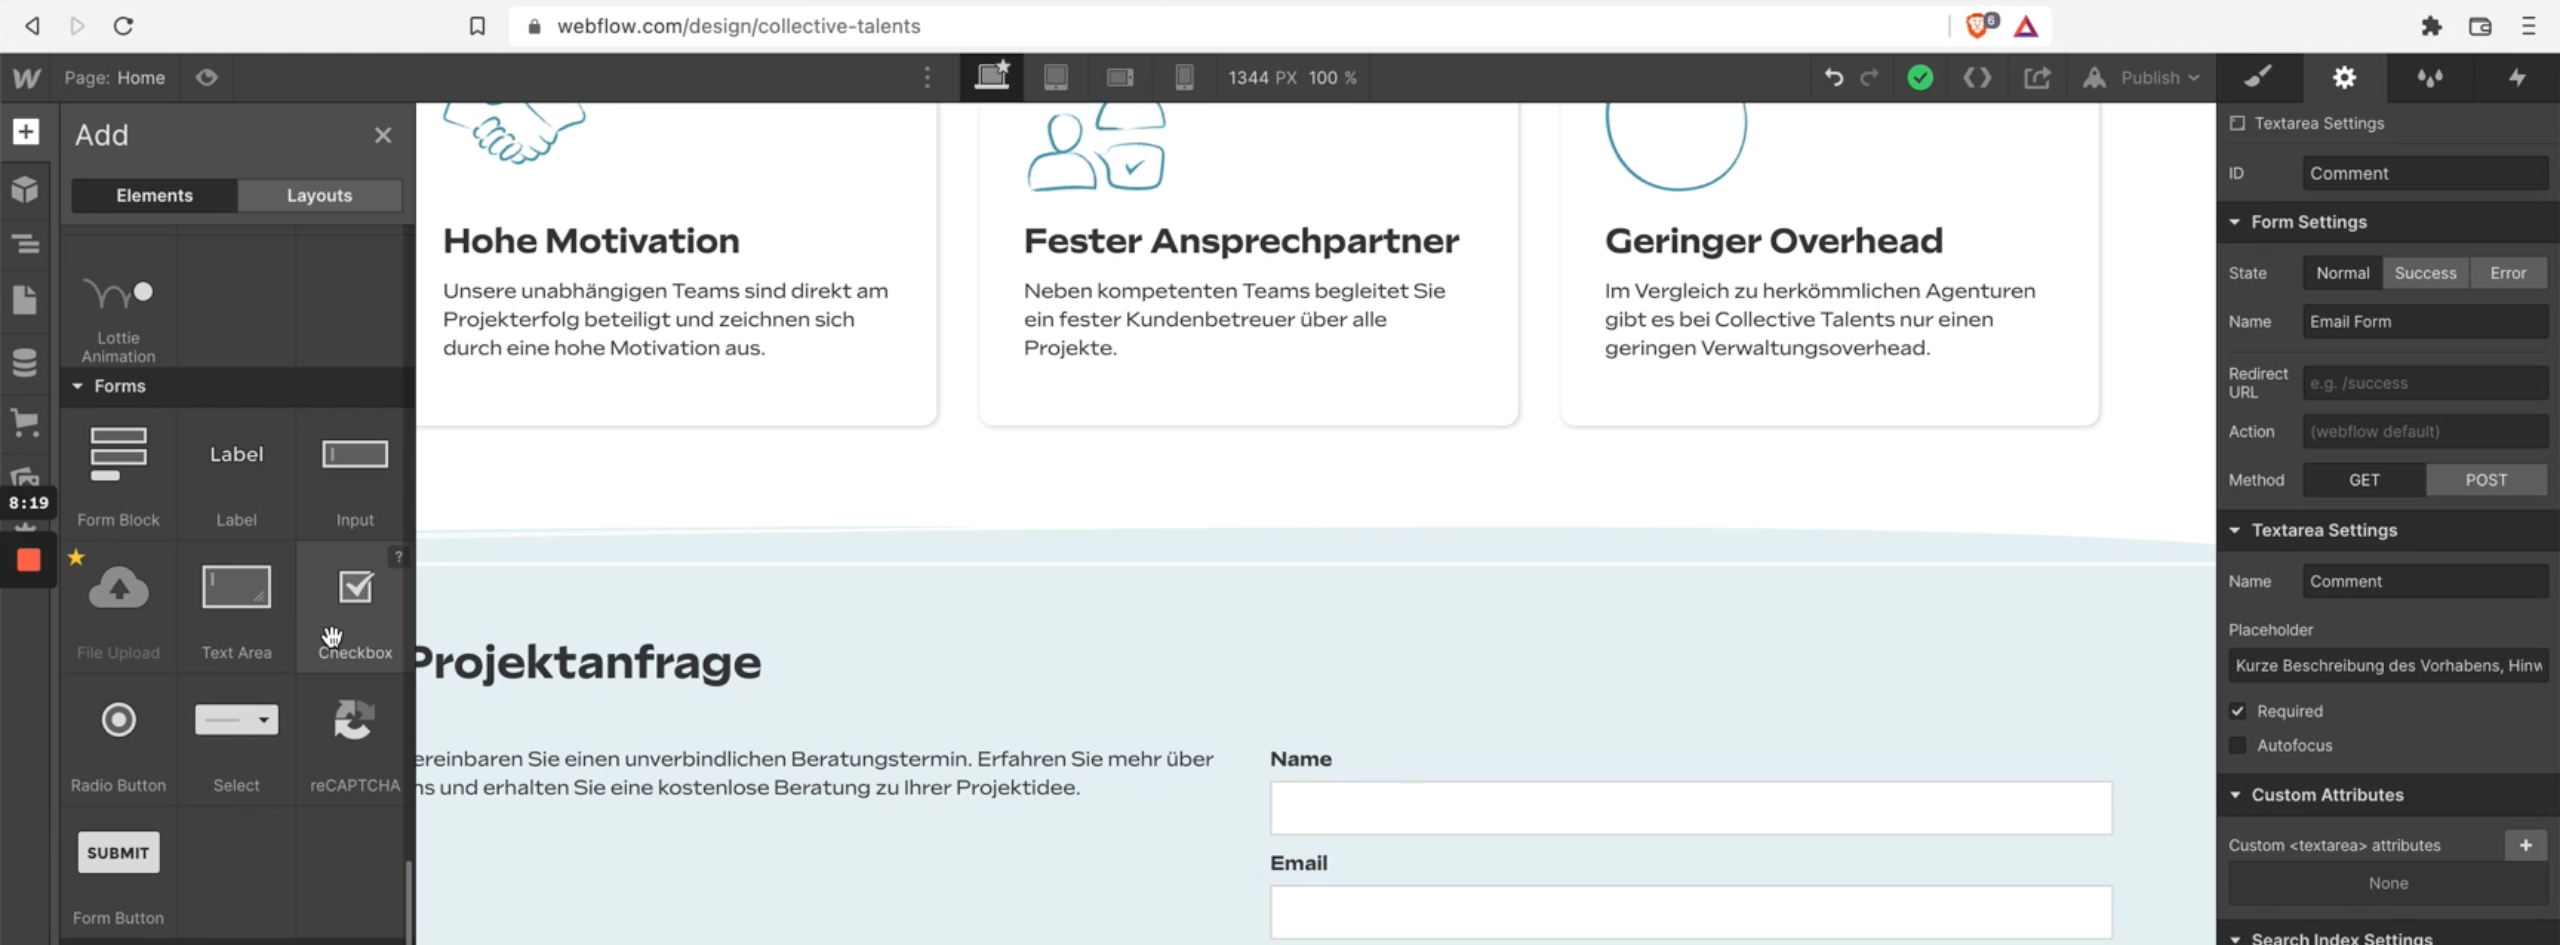This screenshot has width=2560, height=945.
Task: Open the export code icon
Action: [x=1977, y=77]
